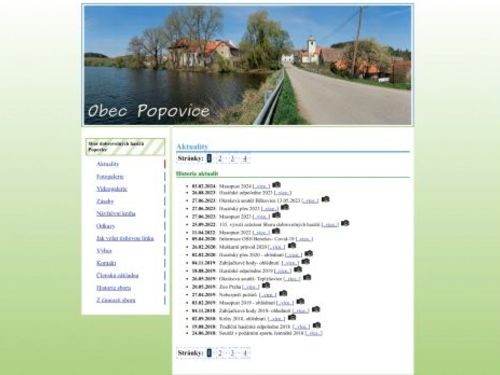Open Kontakt in the sidebar menu

(x=106, y=263)
